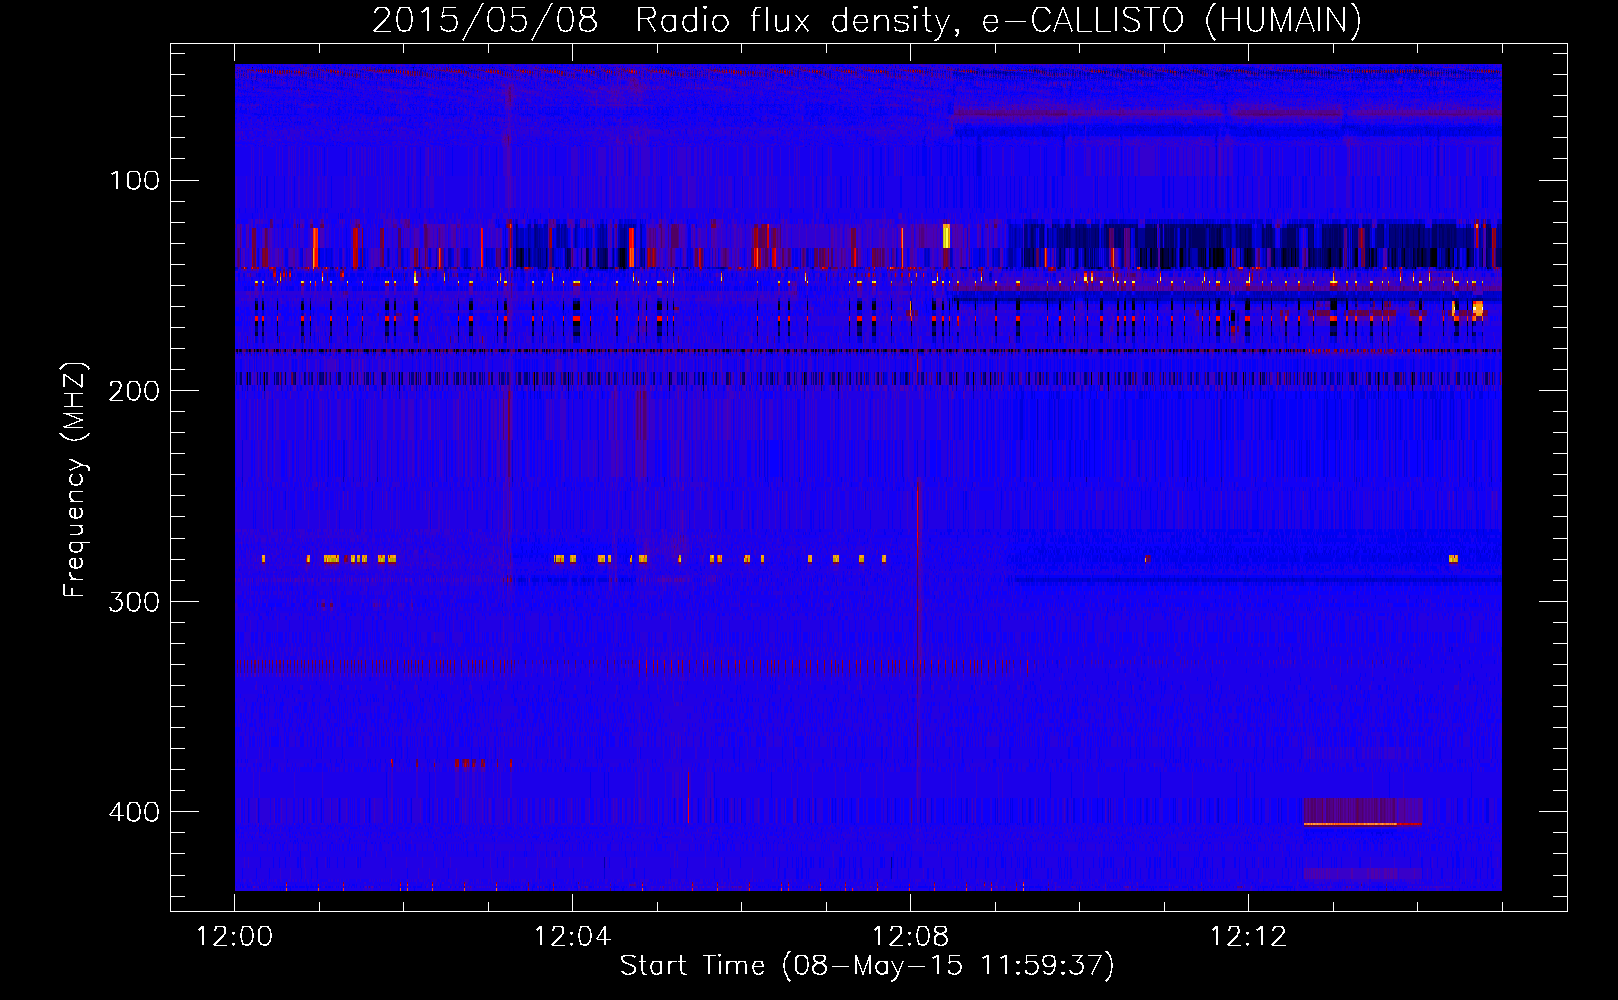Click the '200' frequency tick label
Screen dimensions: 1618x1000
[134, 391]
